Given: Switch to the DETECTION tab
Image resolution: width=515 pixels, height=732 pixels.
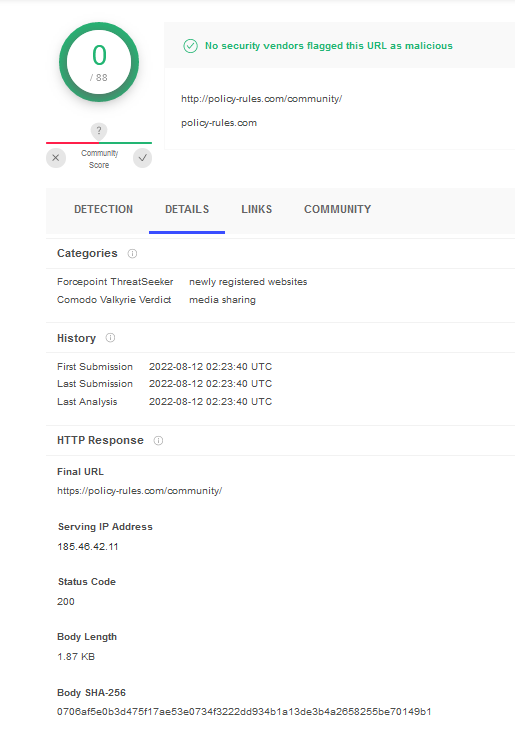Looking at the screenshot, I should [104, 209].
